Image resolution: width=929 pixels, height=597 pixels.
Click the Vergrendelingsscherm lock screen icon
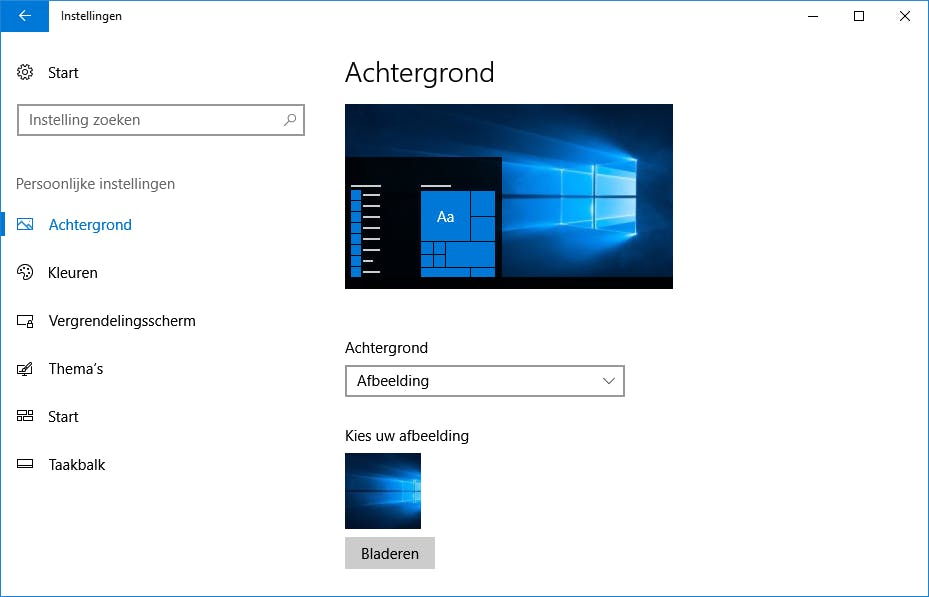click(24, 320)
